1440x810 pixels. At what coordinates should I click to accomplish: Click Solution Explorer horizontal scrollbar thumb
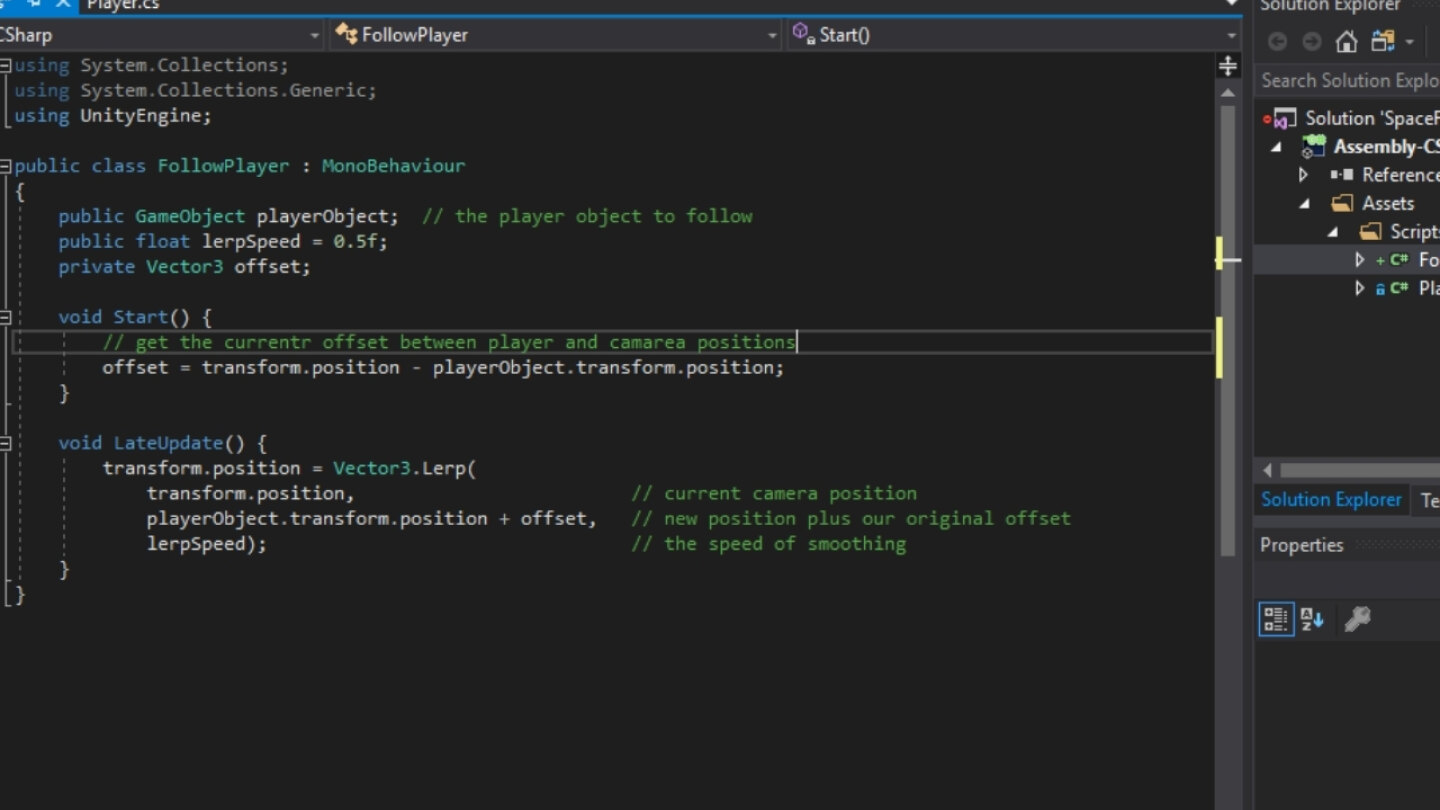[x=1360, y=470]
